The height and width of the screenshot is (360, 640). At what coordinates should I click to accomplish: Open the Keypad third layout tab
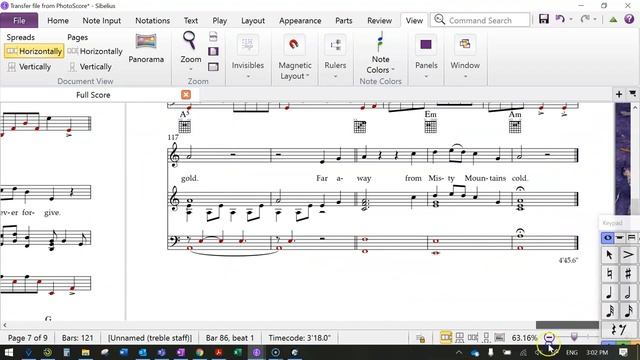coord(631,238)
